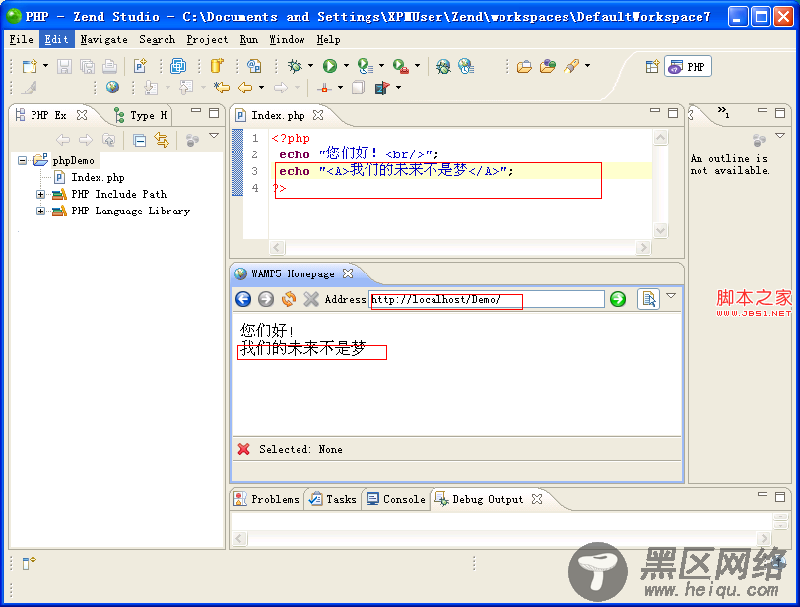Click the Debug bug icon in toolbar
800x607 pixels.
pos(294,66)
